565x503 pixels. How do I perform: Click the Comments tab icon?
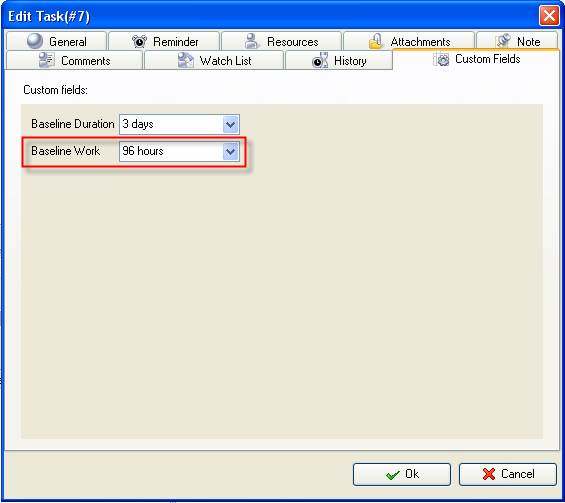46,60
